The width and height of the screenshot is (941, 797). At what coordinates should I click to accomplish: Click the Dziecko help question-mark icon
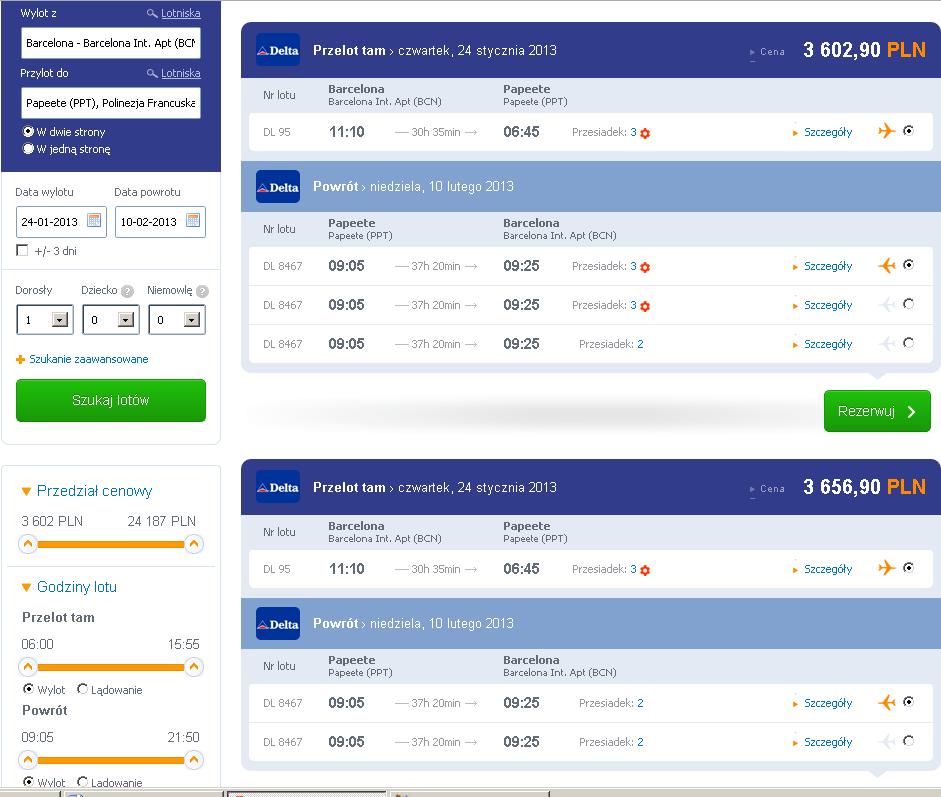coord(127,292)
